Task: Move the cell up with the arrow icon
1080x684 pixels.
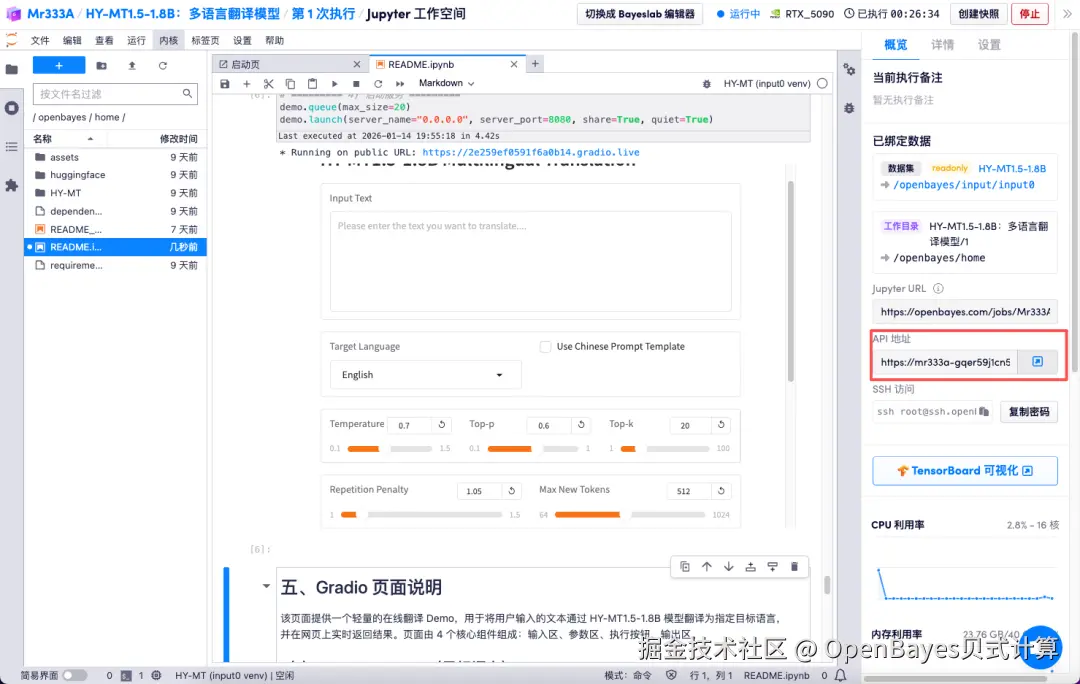Action: tap(707, 566)
